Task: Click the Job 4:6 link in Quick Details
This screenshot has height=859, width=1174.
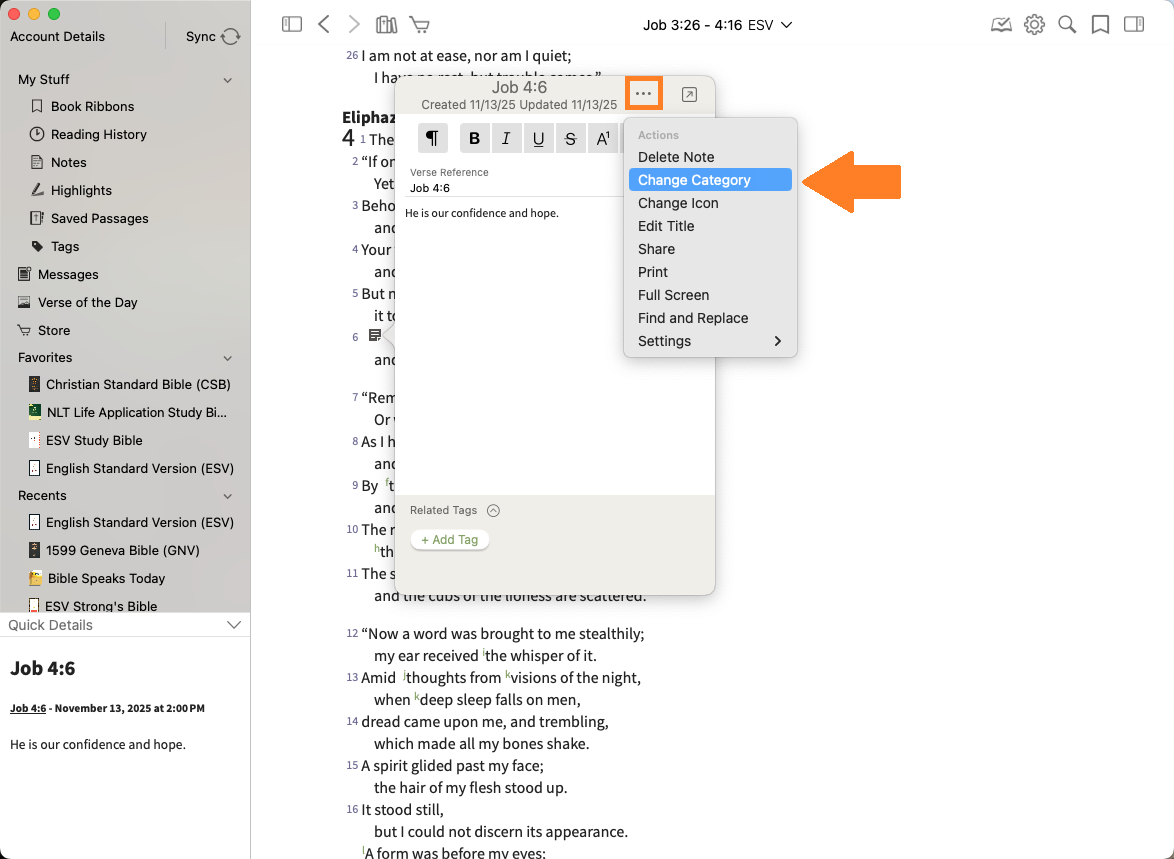Action: (x=28, y=708)
